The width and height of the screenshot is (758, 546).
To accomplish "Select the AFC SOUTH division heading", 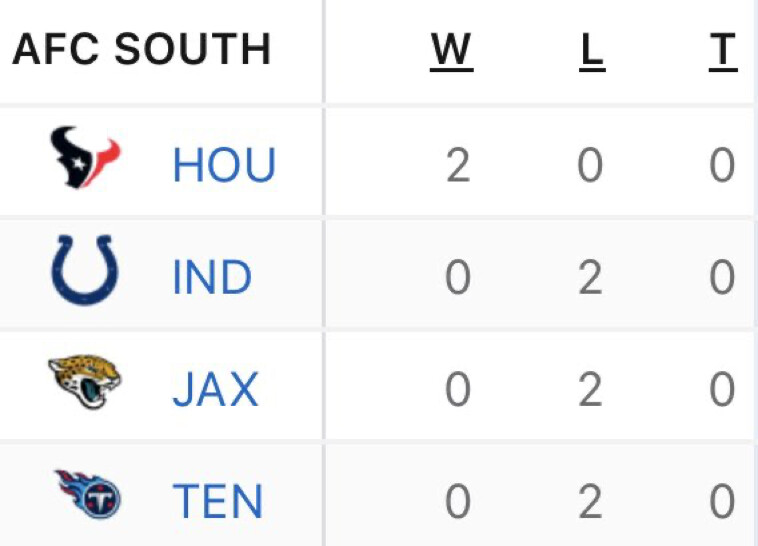I will 141,49.
